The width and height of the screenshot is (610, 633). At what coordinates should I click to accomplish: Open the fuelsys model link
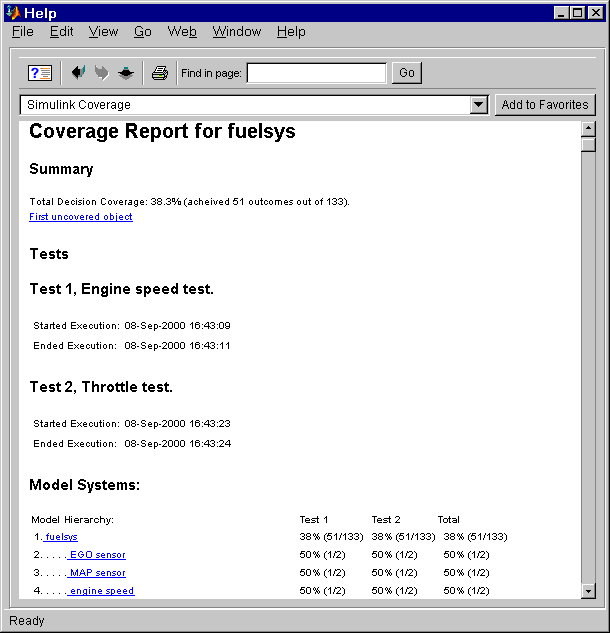coord(61,537)
